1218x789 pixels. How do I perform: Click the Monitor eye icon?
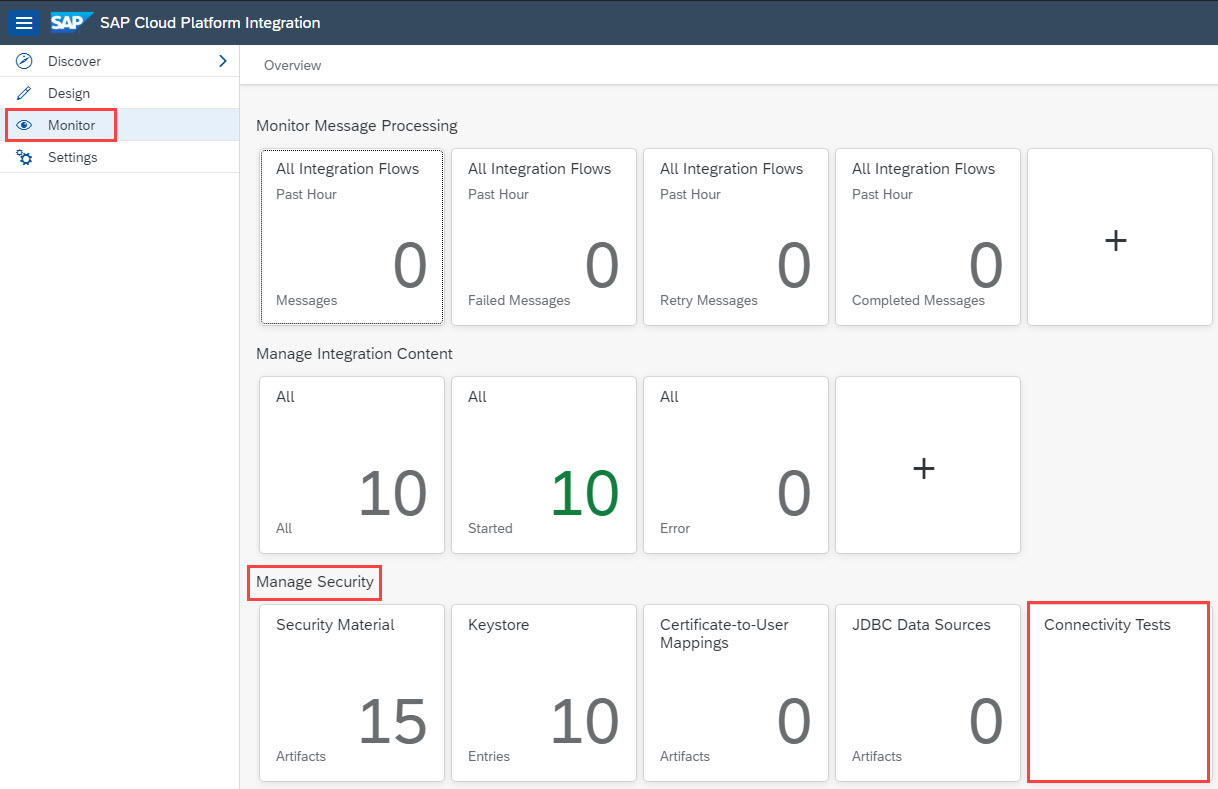coord(25,125)
